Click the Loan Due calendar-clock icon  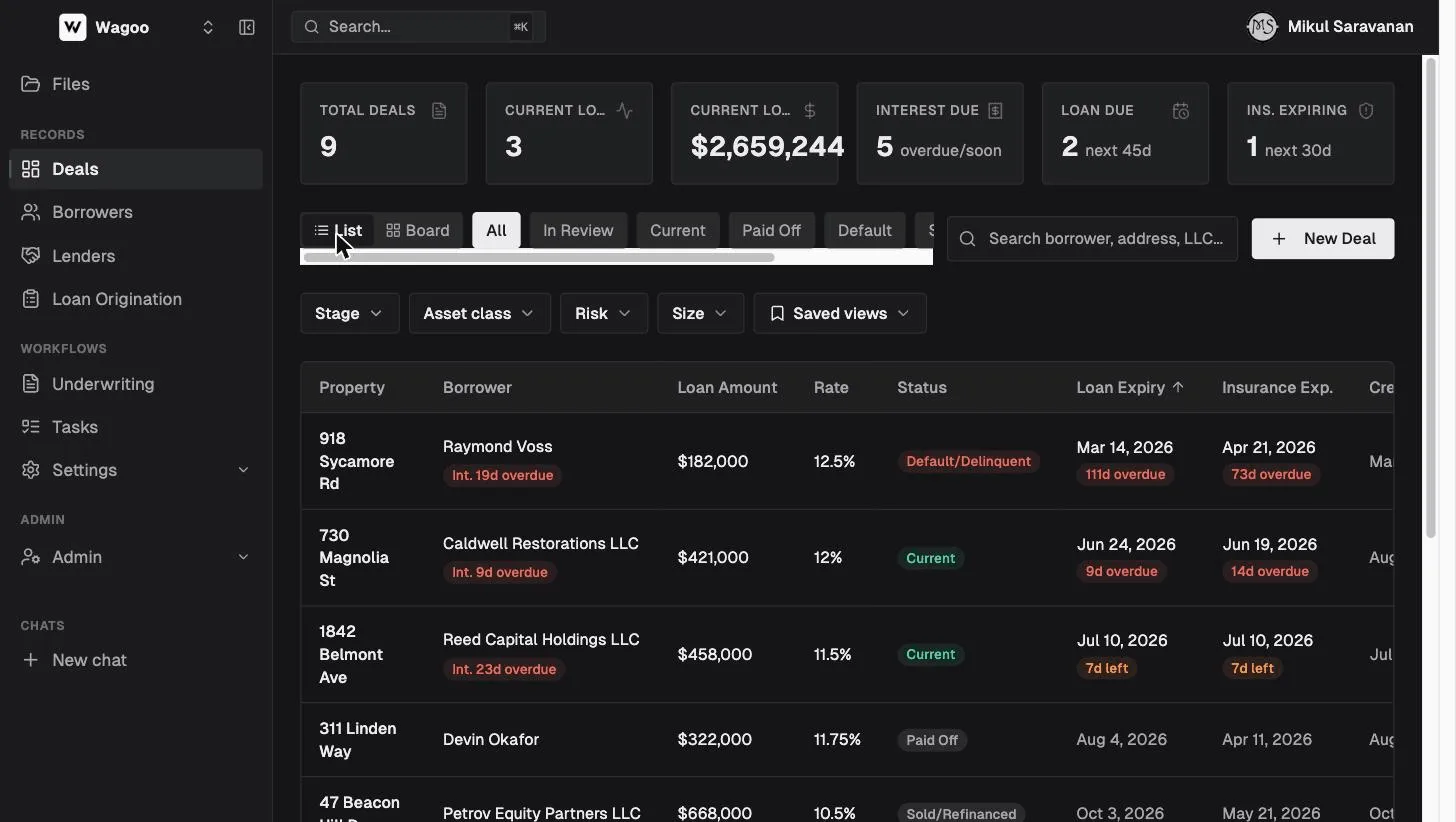click(x=1181, y=110)
